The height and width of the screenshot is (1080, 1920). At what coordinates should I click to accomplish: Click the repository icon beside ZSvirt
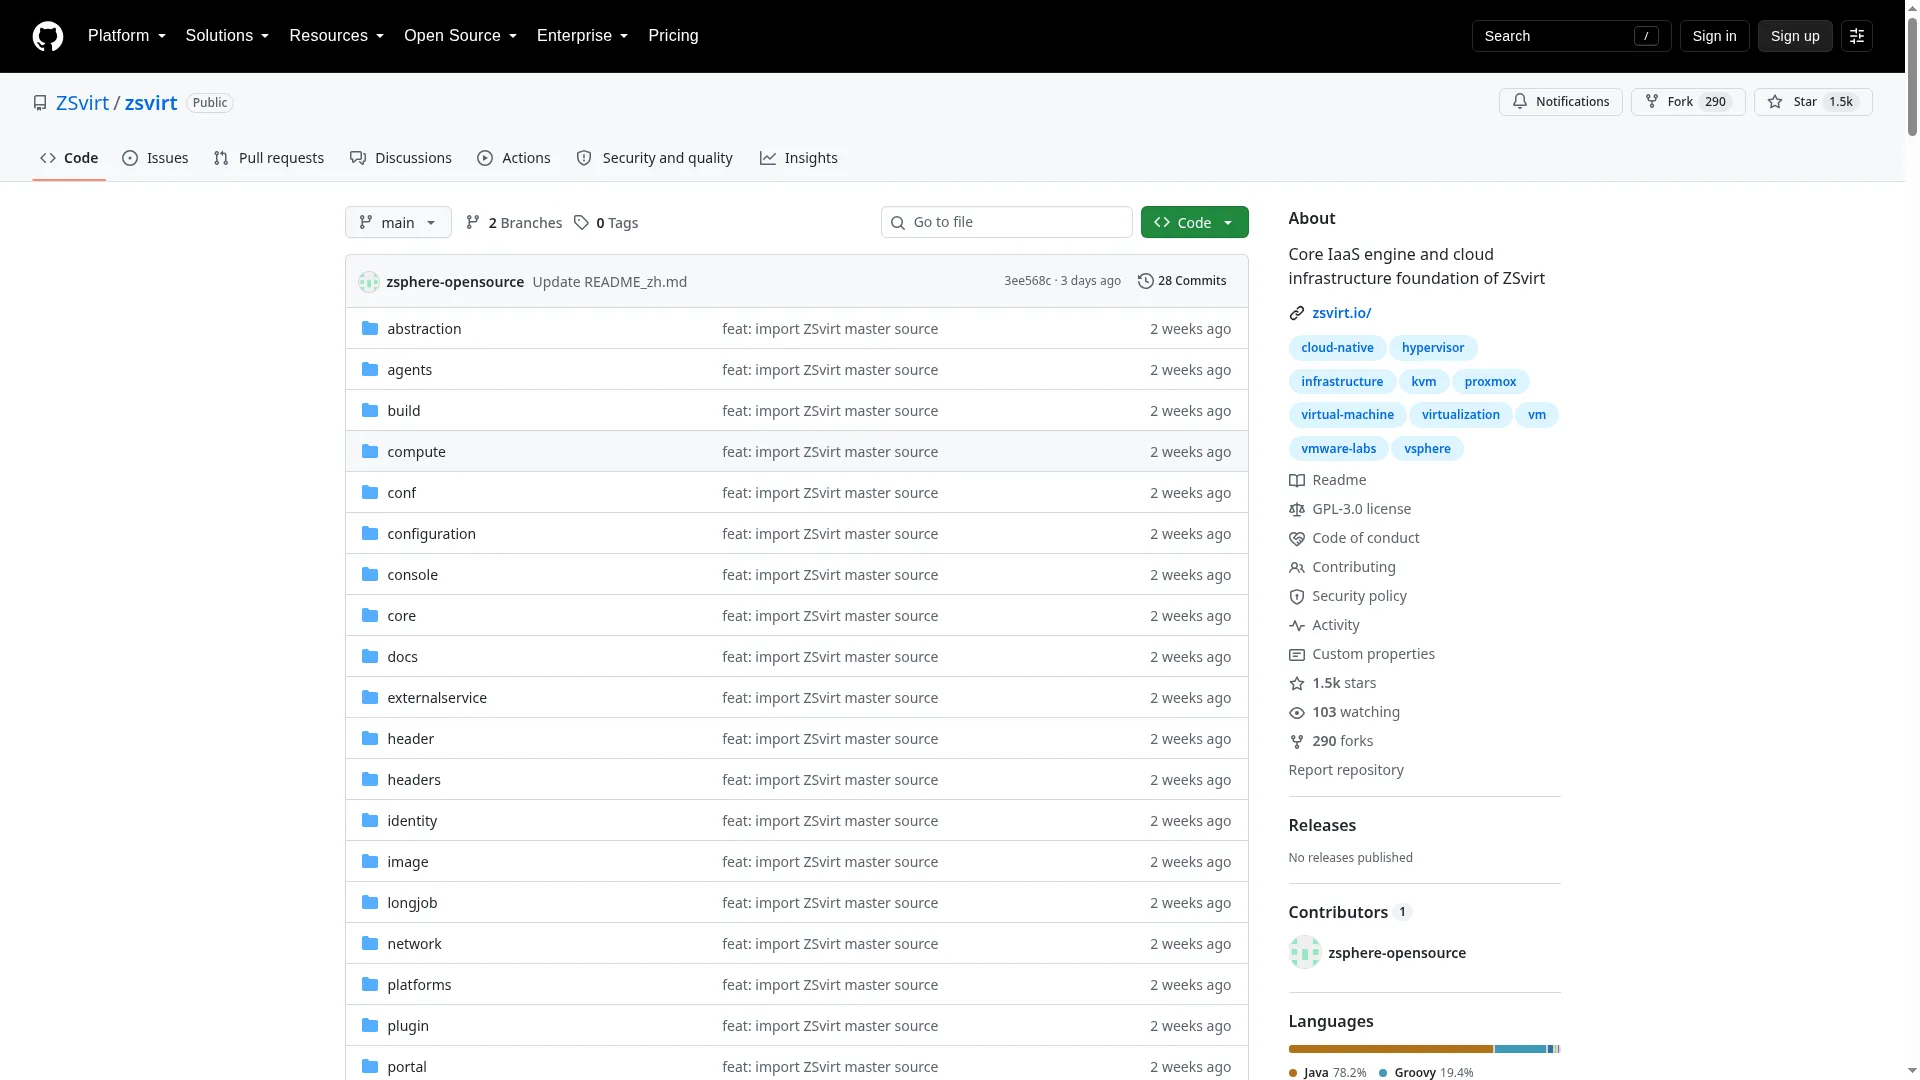pyautogui.click(x=40, y=103)
